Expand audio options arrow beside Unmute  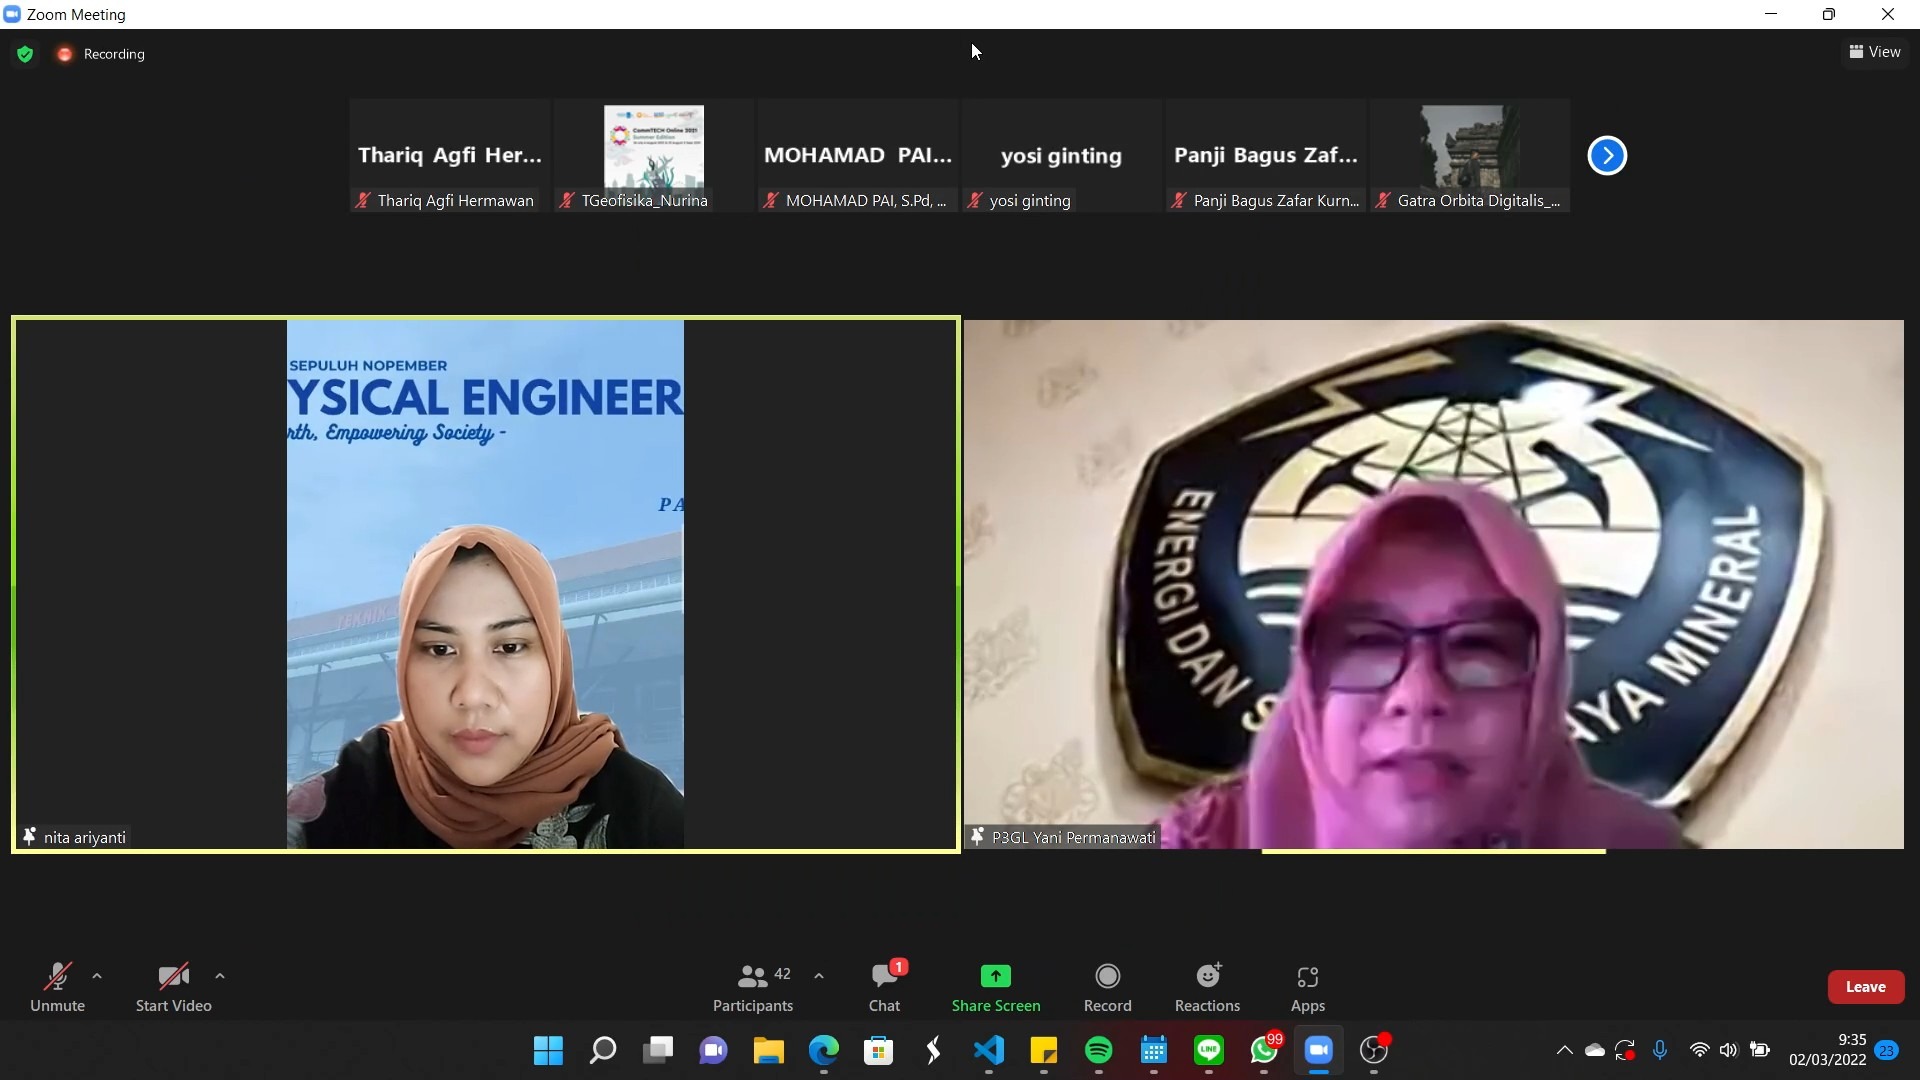pyautogui.click(x=97, y=976)
